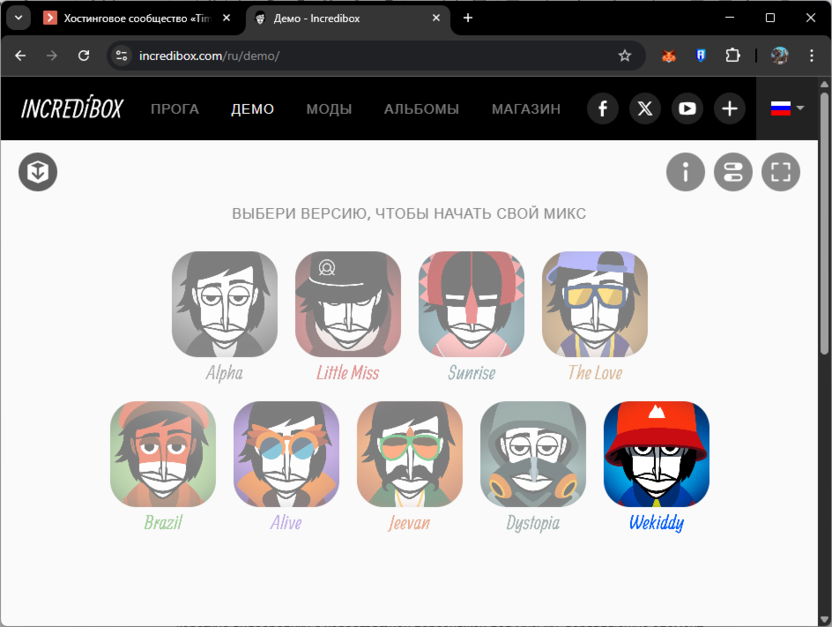
Task: Open Incredibox's X social icon
Action: pos(645,108)
